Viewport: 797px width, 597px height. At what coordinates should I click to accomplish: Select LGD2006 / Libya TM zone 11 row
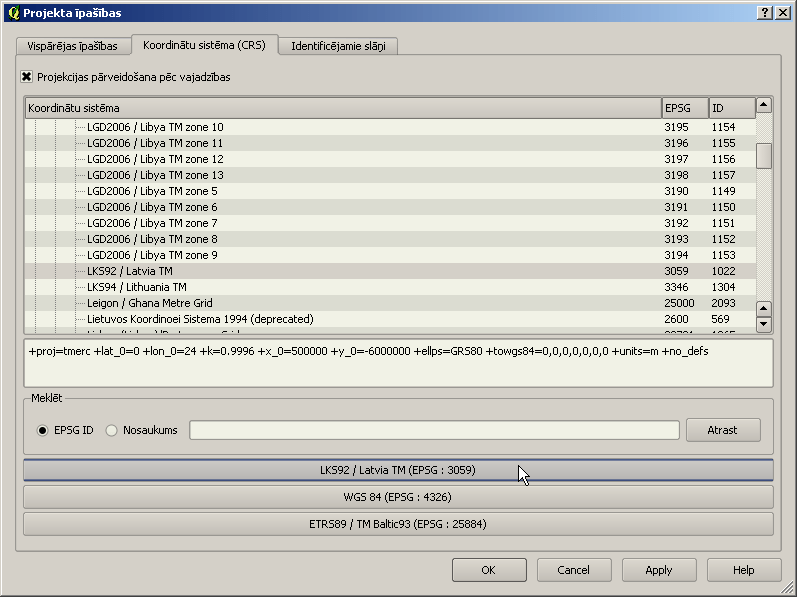(x=390, y=143)
